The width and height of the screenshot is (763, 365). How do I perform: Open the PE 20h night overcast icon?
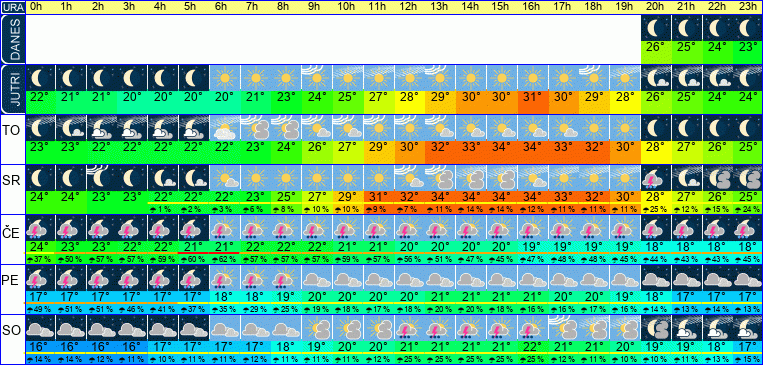(x=656, y=278)
